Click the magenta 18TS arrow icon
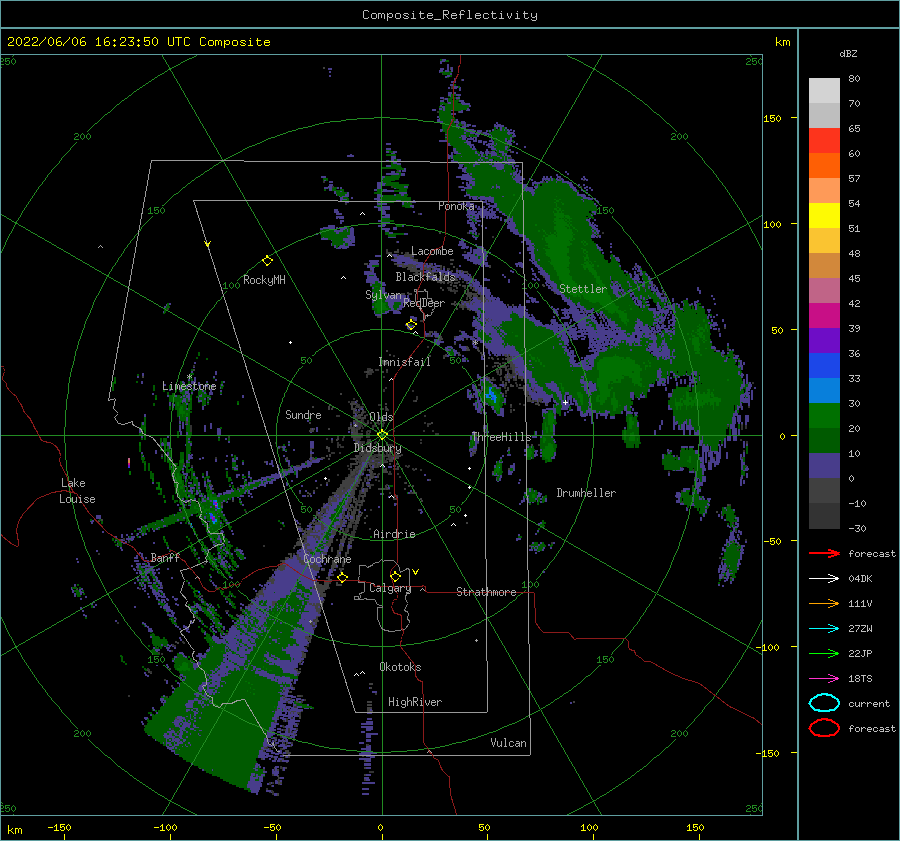Viewport: 900px width, 841px height. click(824, 679)
